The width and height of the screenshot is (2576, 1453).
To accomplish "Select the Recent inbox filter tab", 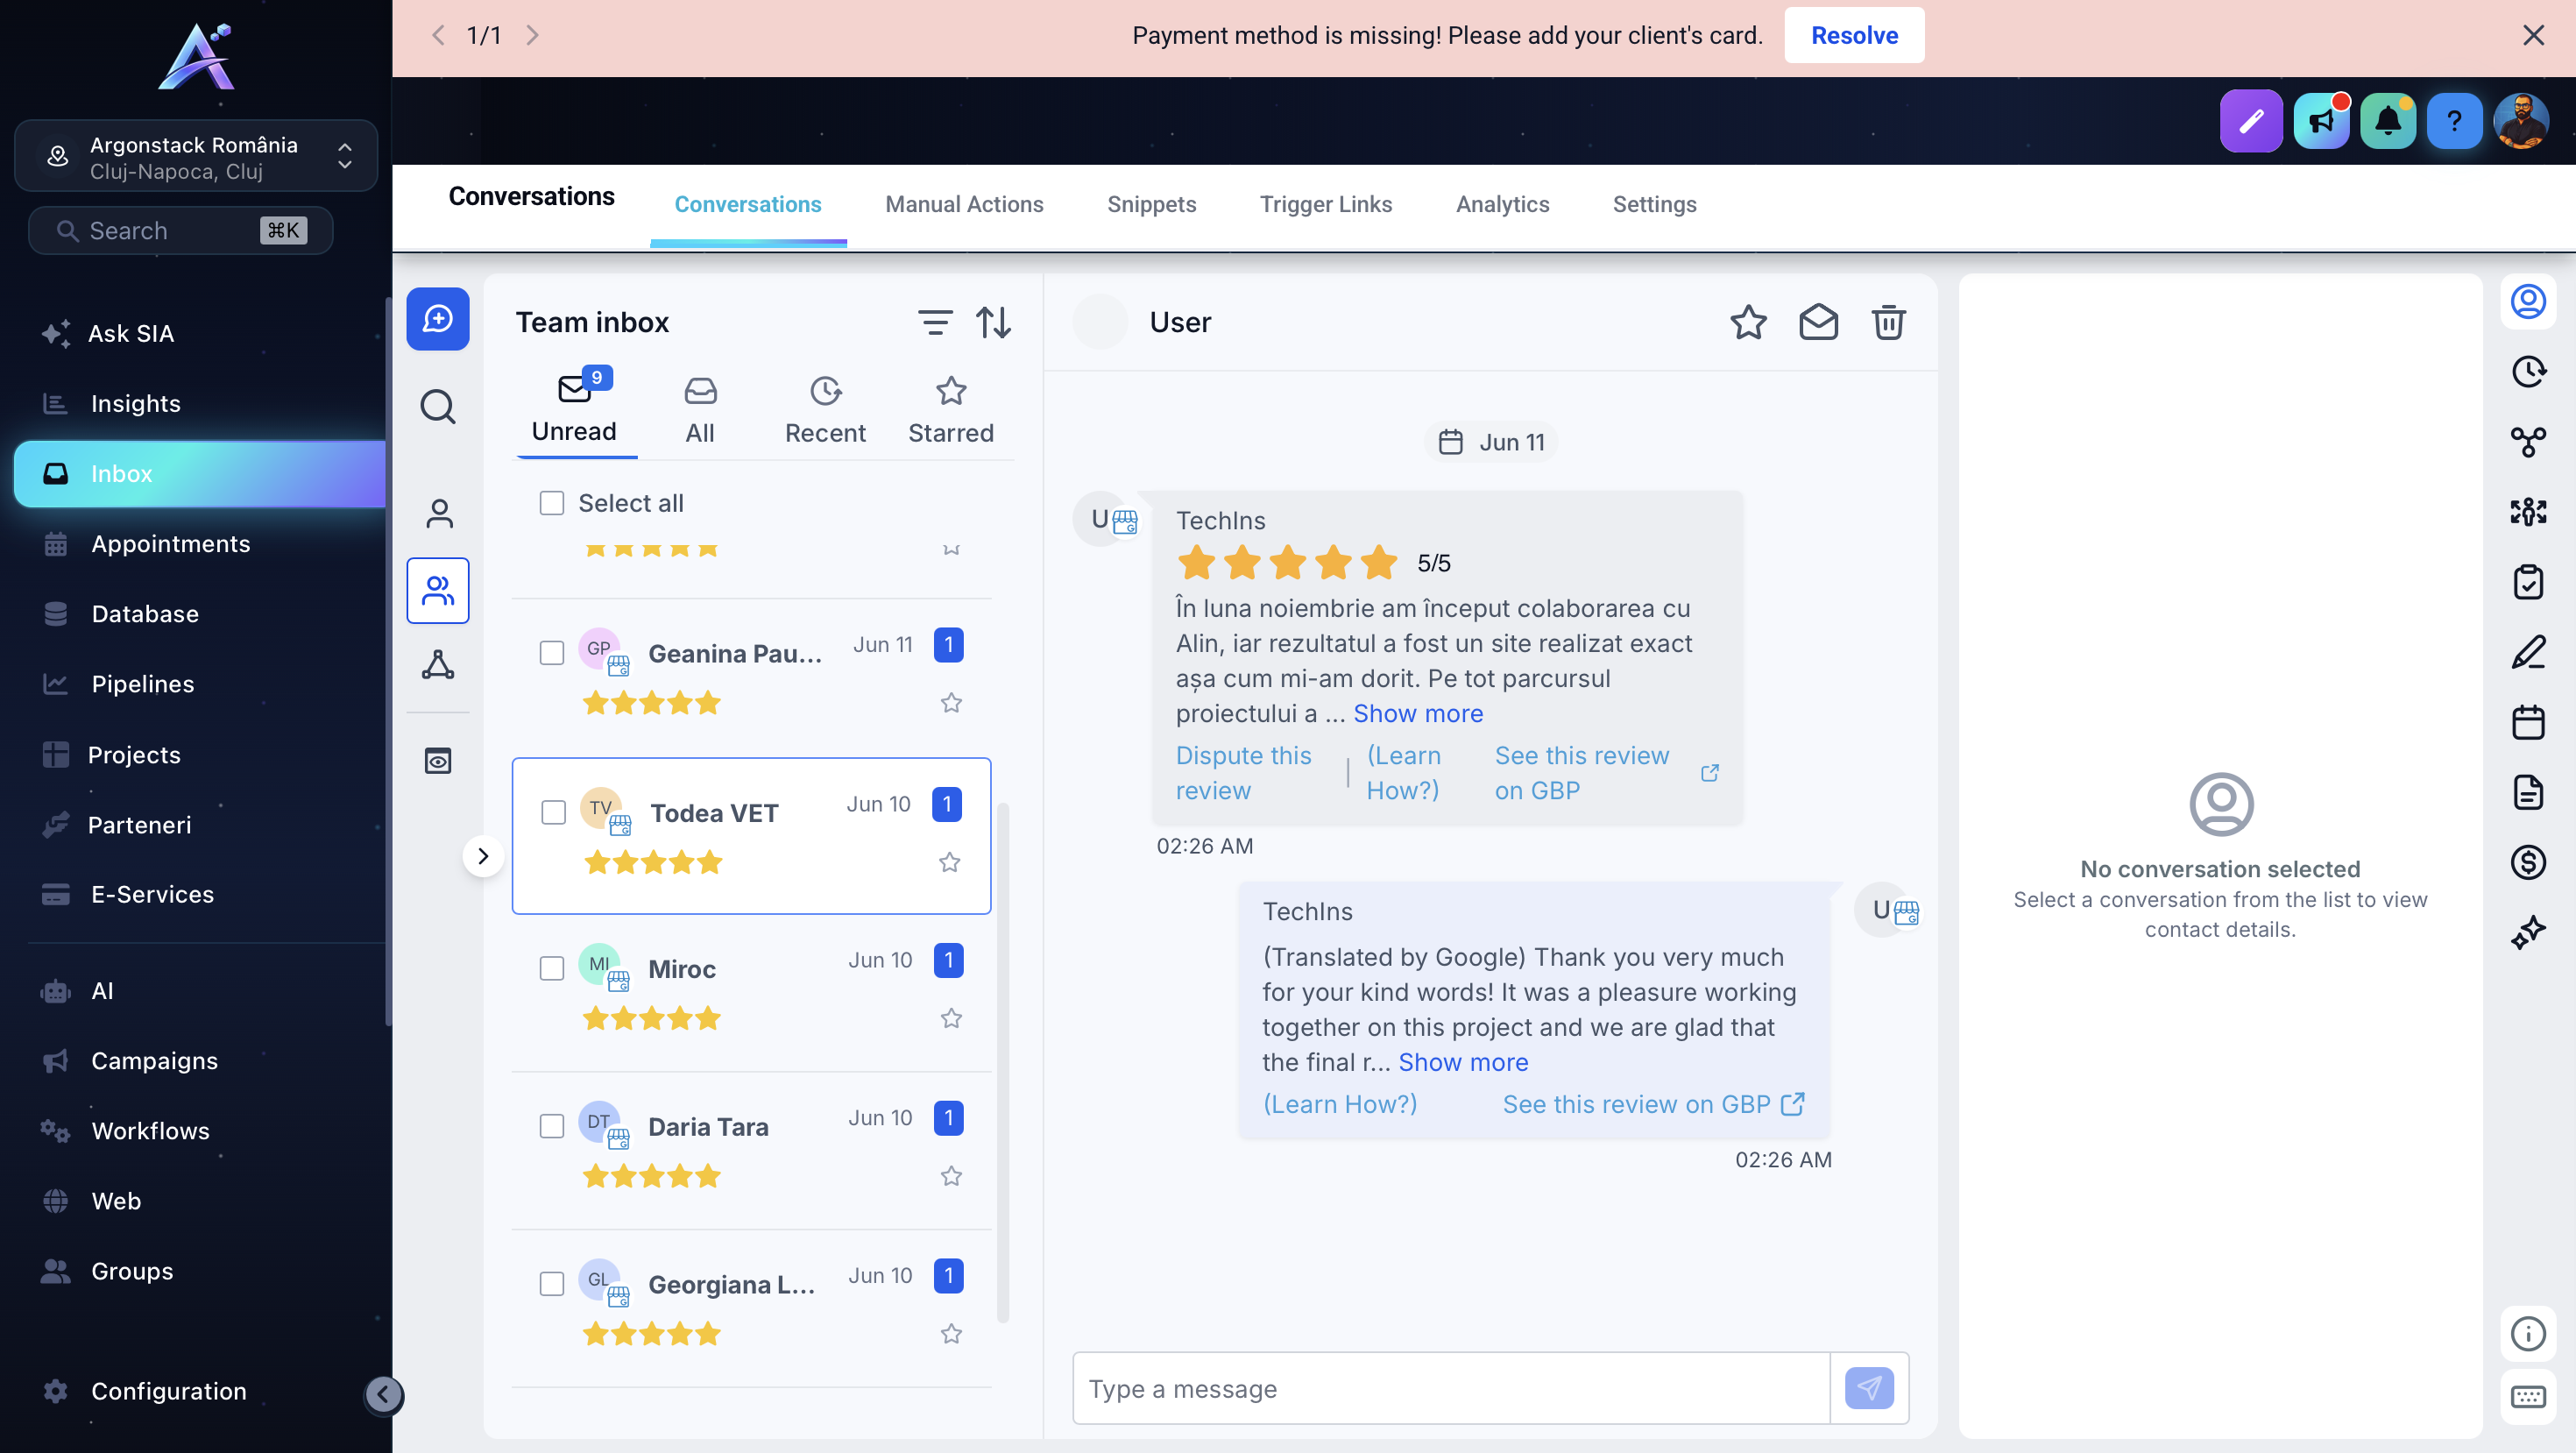I will (x=825, y=410).
